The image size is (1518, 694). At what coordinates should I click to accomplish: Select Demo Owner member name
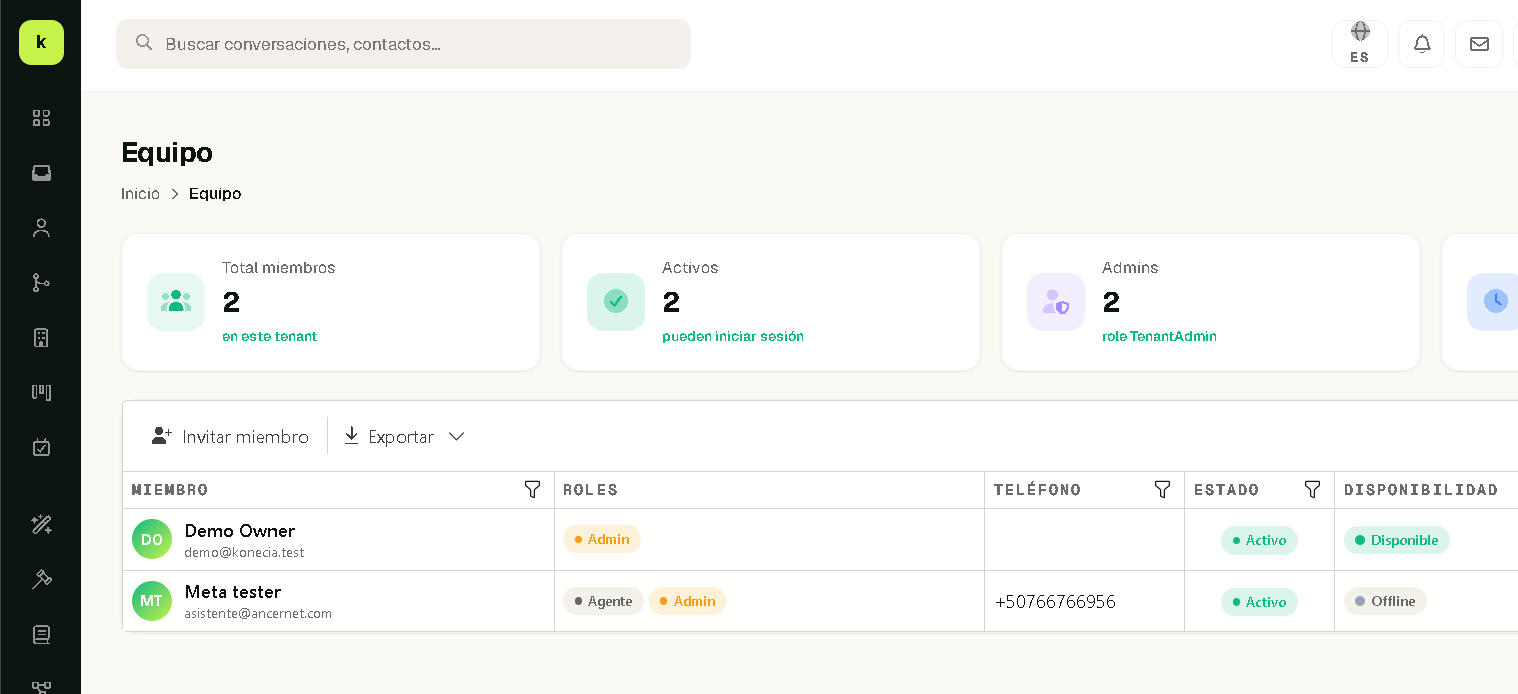[240, 531]
